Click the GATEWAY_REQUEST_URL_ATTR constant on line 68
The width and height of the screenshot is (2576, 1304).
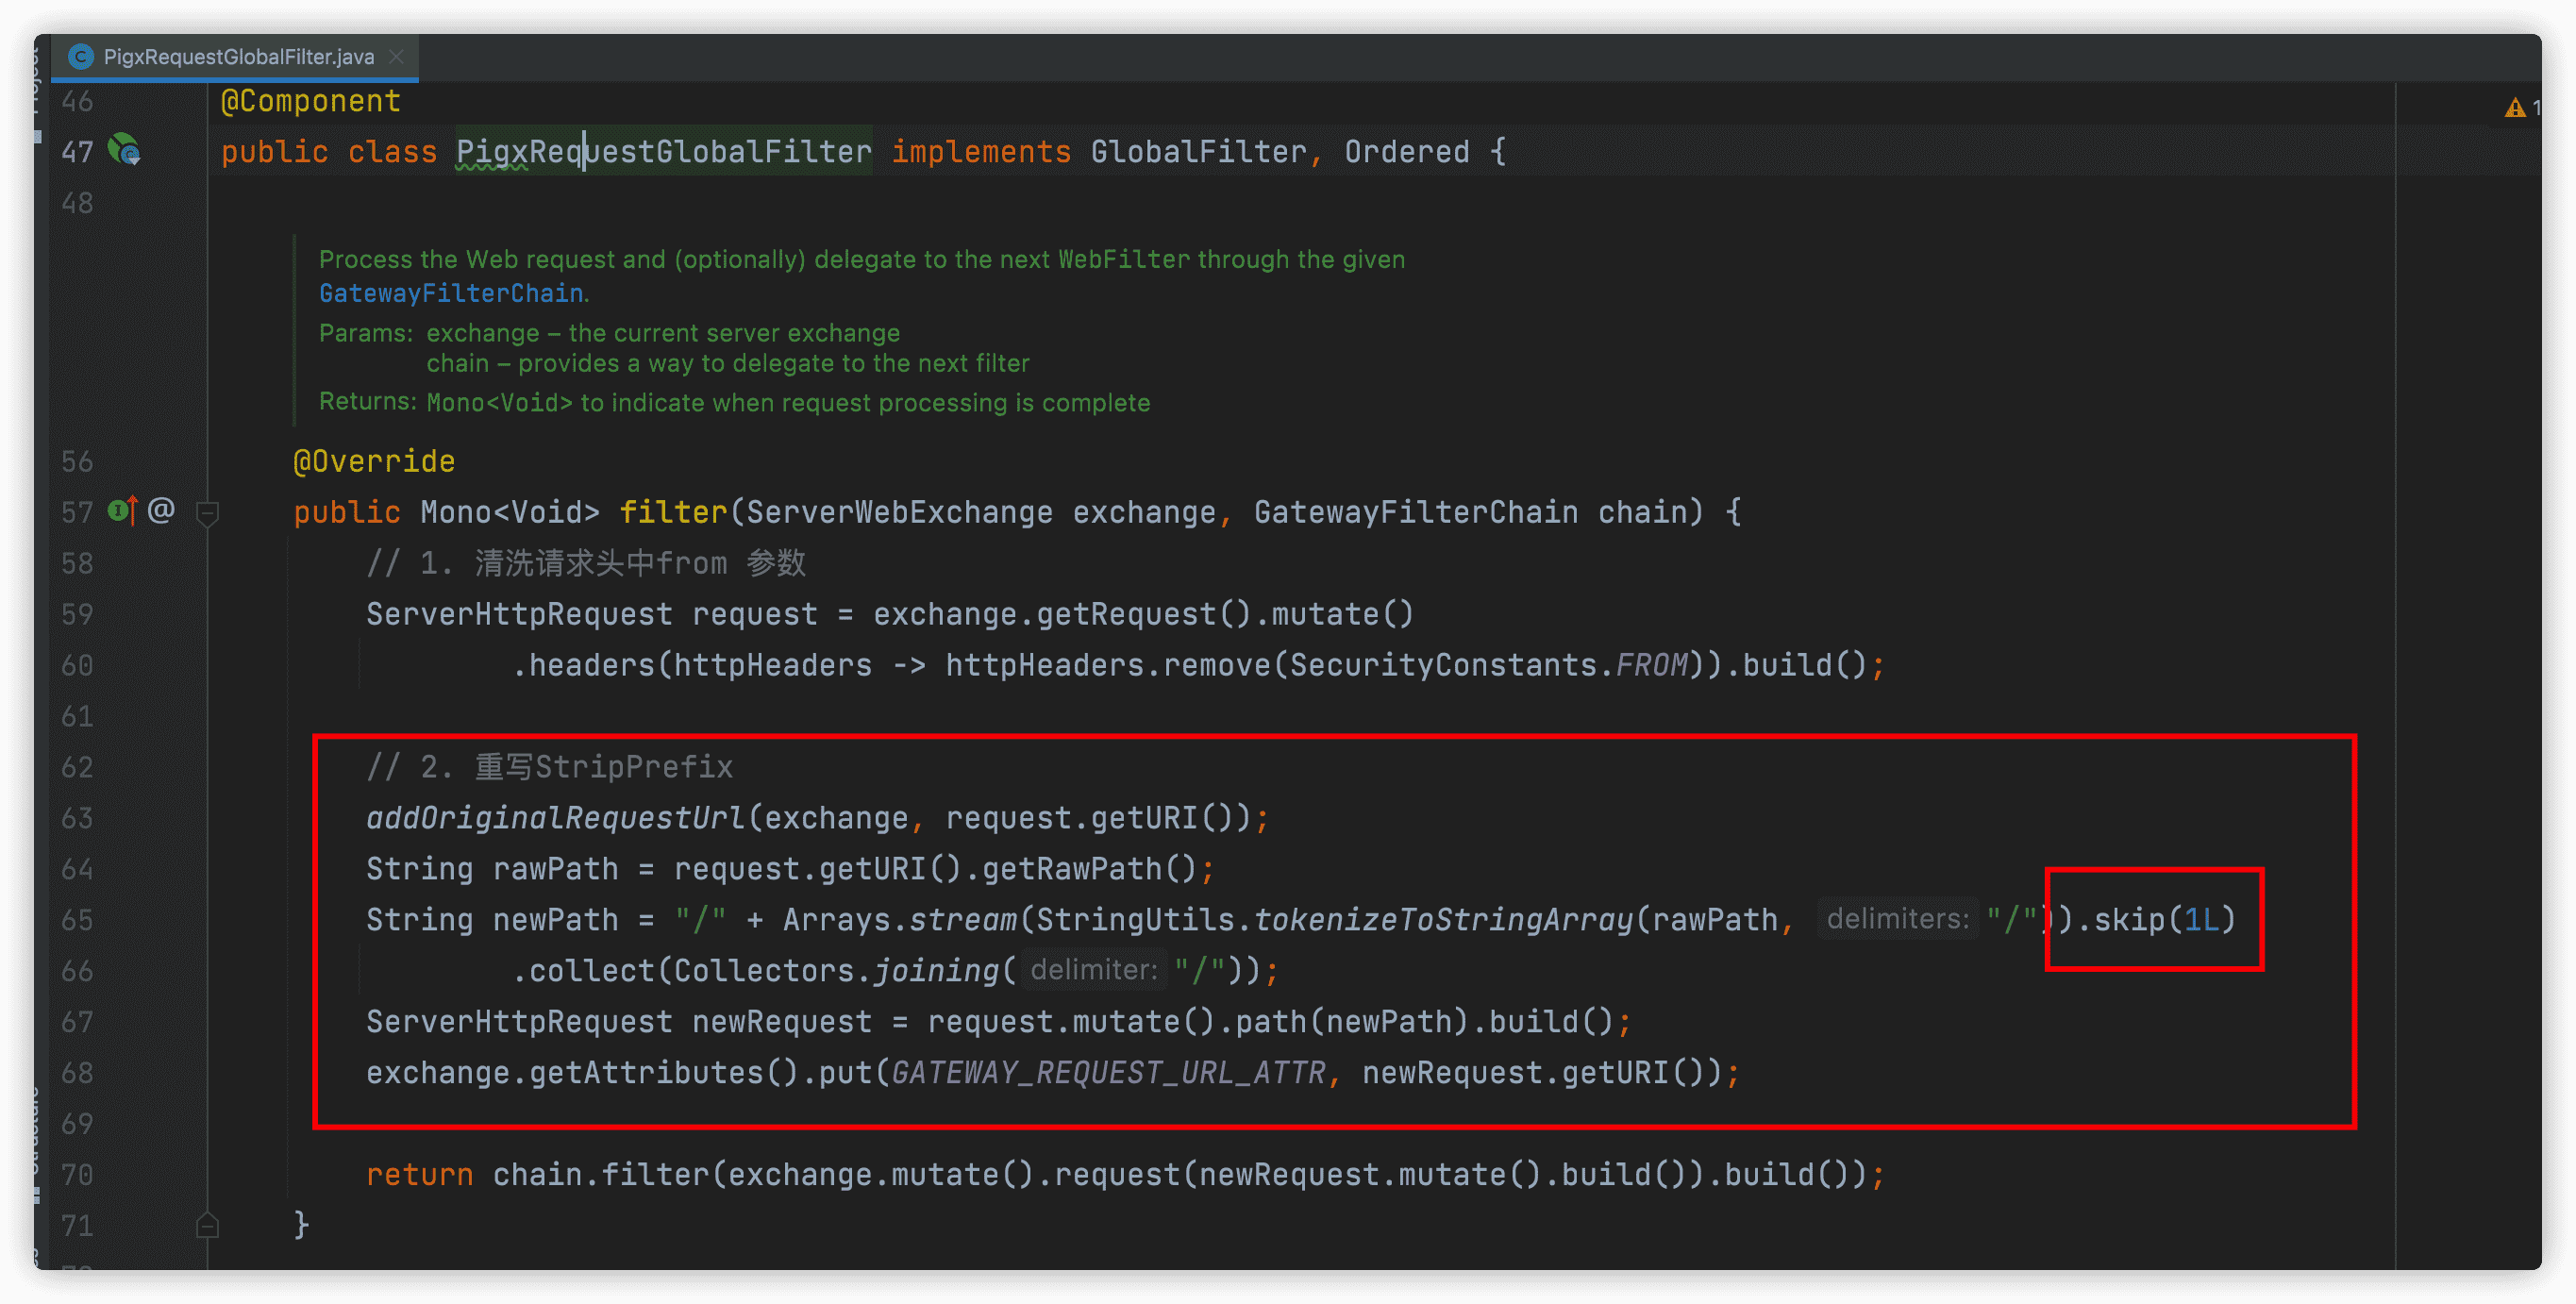tap(1107, 1073)
